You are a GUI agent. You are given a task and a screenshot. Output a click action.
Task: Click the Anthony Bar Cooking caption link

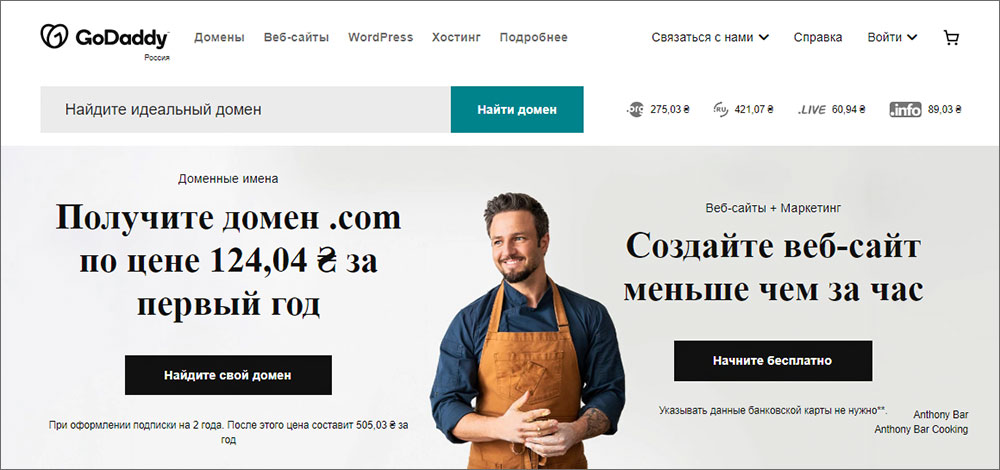coord(921,429)
